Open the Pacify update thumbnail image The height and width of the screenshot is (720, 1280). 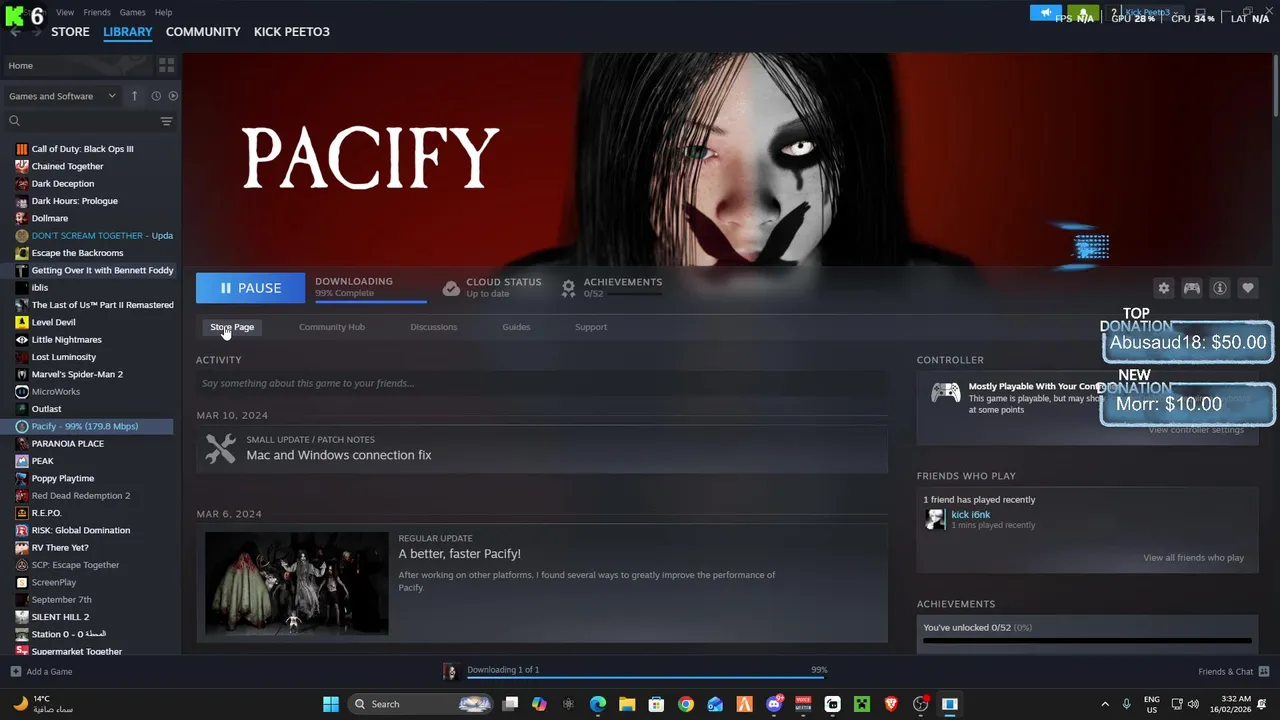pos(296,583)
